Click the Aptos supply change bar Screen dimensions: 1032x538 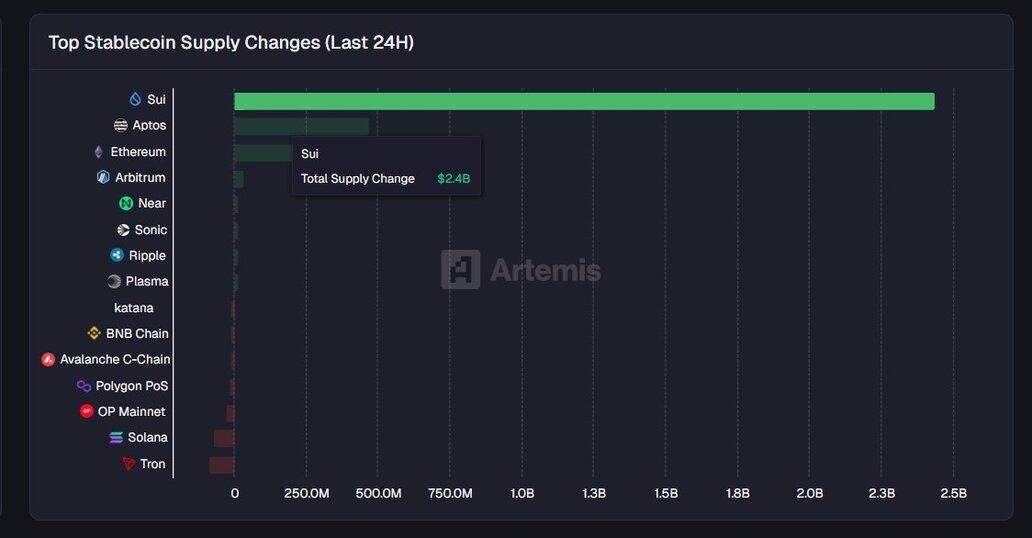click(x=301, y=126)
